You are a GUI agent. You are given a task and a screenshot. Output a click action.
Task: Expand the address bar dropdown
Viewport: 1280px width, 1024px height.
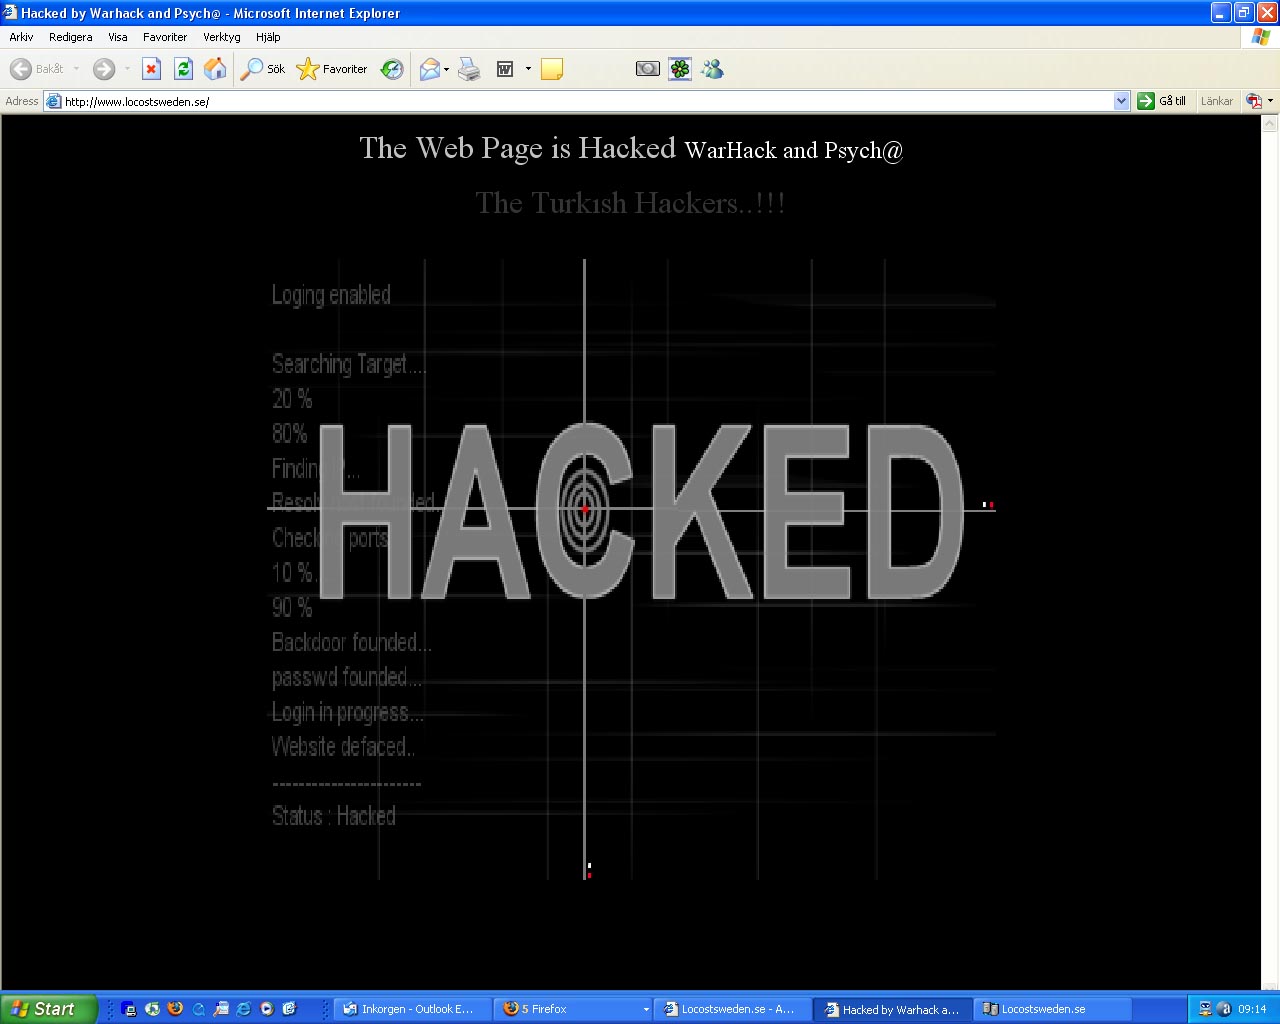pos(1121,101)
